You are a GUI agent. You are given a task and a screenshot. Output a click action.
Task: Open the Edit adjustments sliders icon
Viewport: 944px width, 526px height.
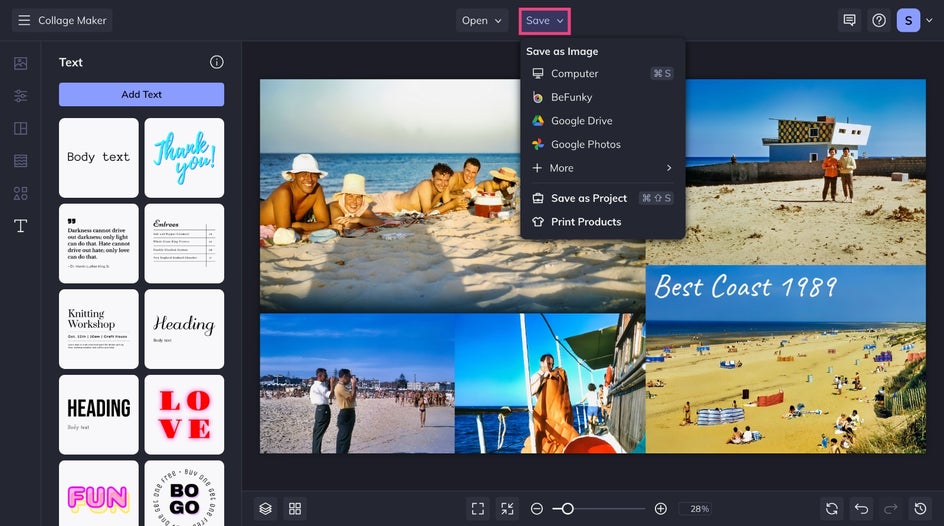point(20,96)
